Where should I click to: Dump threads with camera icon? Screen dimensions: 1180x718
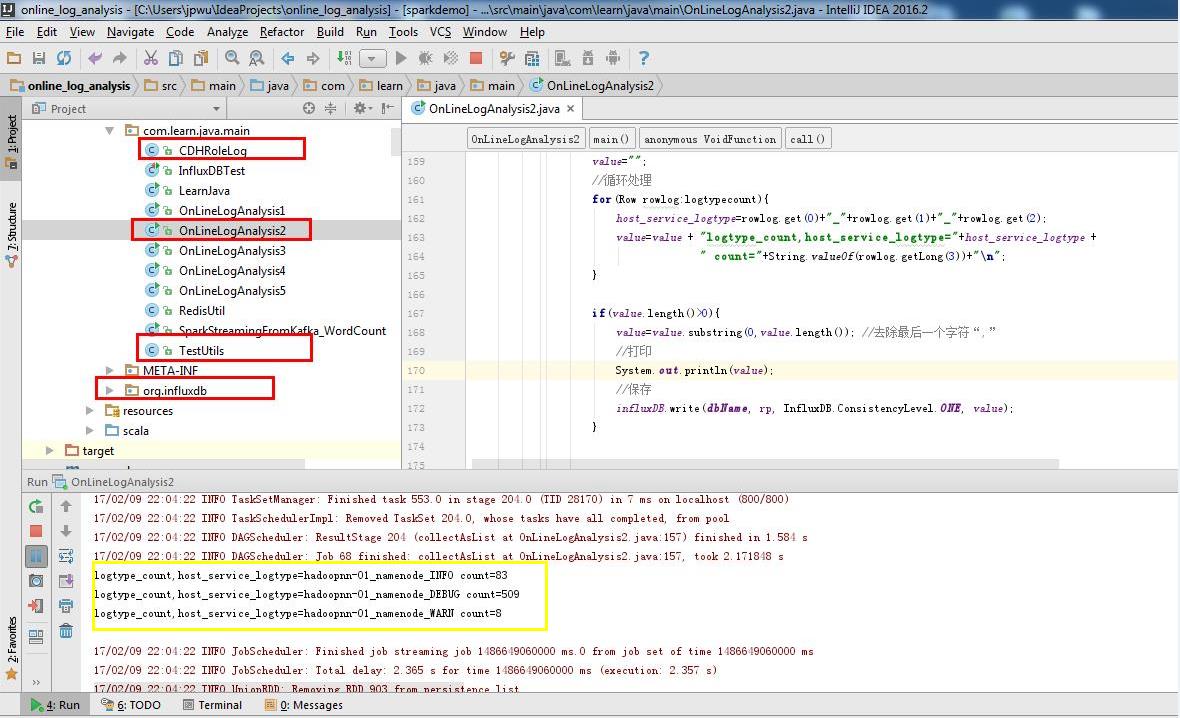click(35, 581)
